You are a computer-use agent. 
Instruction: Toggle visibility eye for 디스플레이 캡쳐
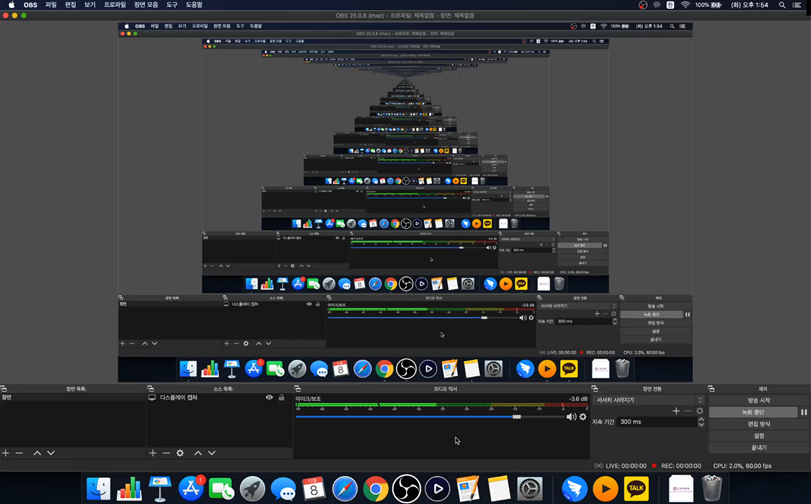269,398
